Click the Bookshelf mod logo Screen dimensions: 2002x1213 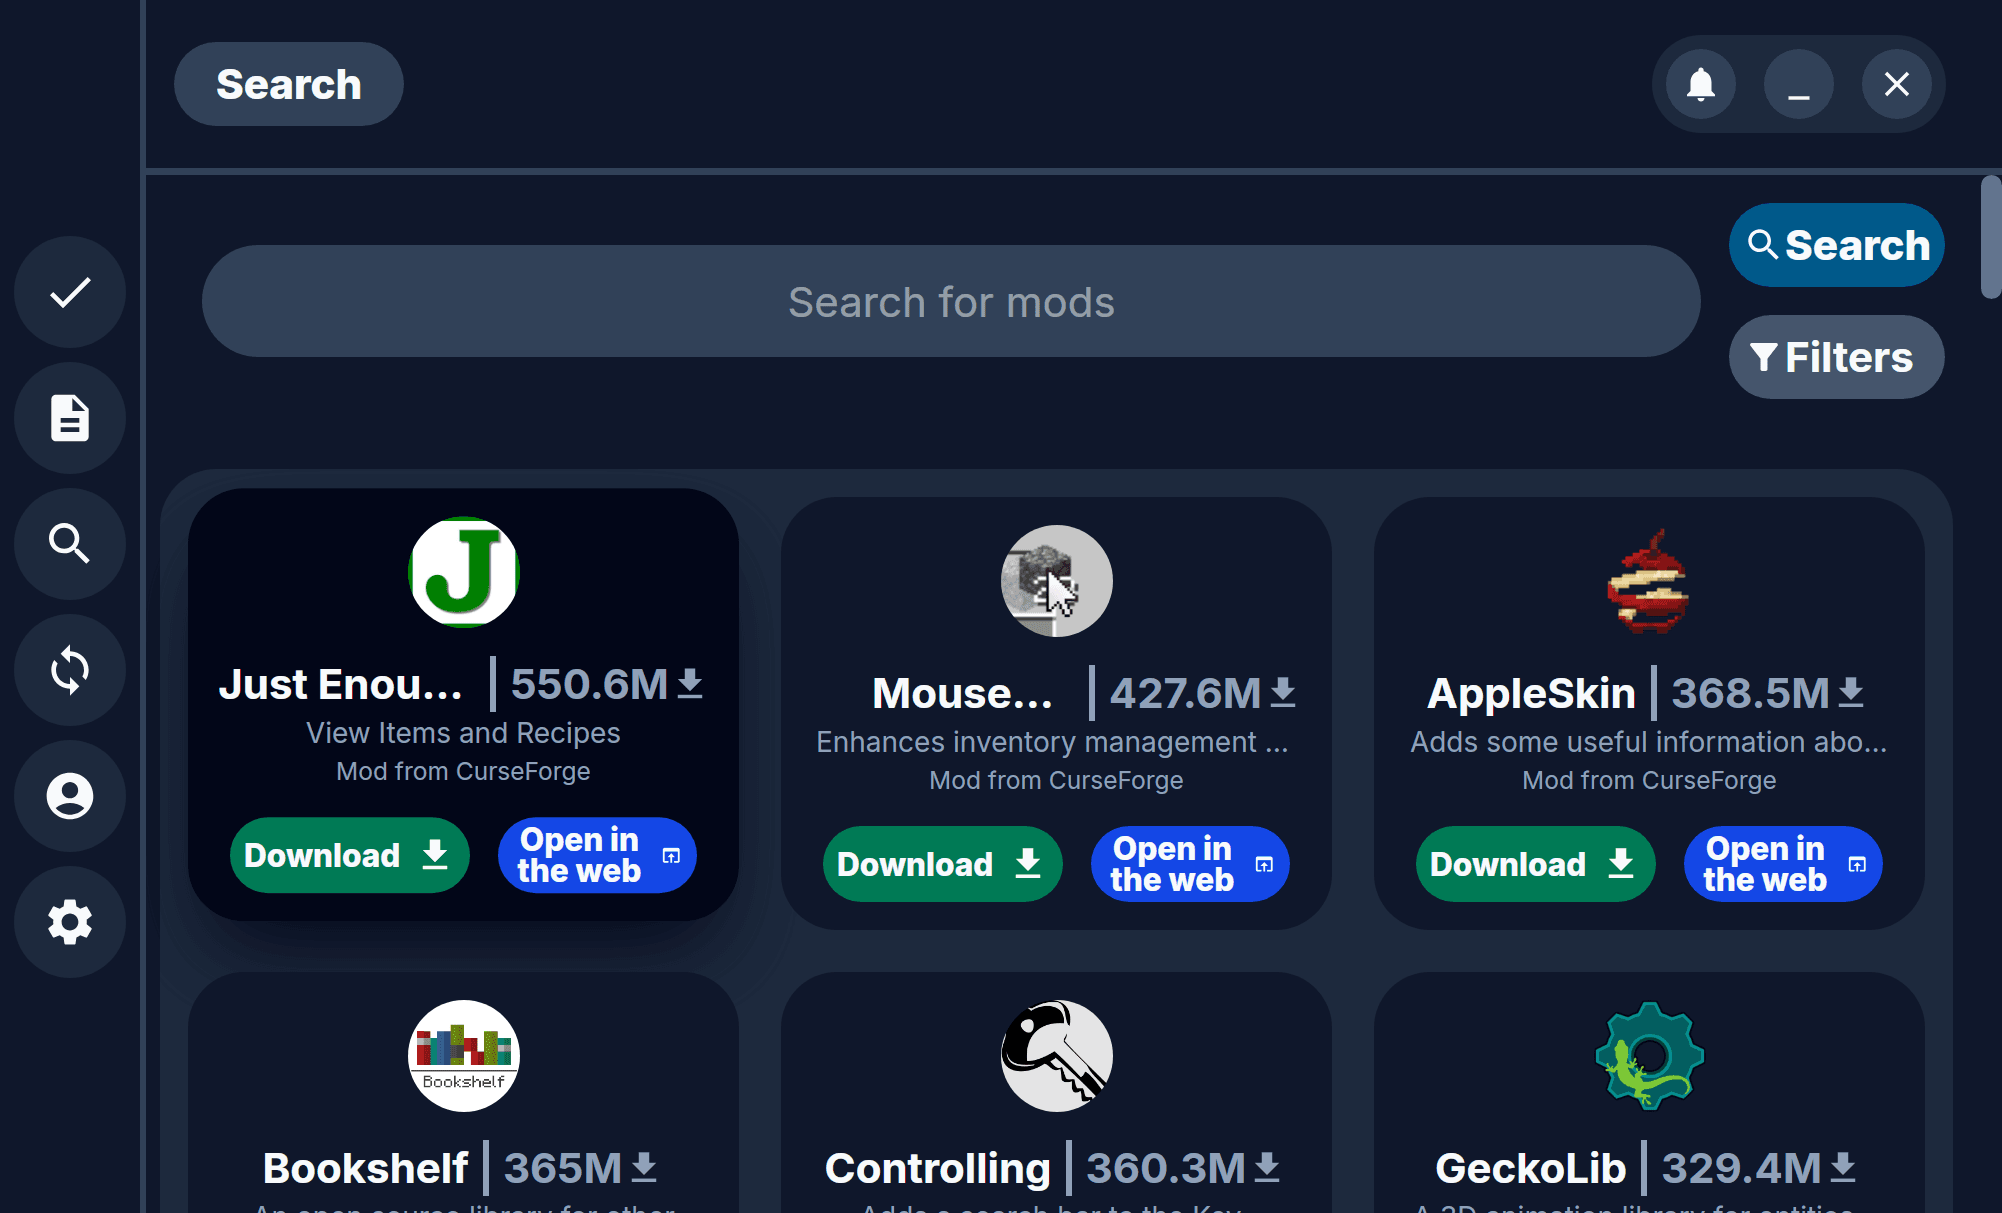[464, 1056]
